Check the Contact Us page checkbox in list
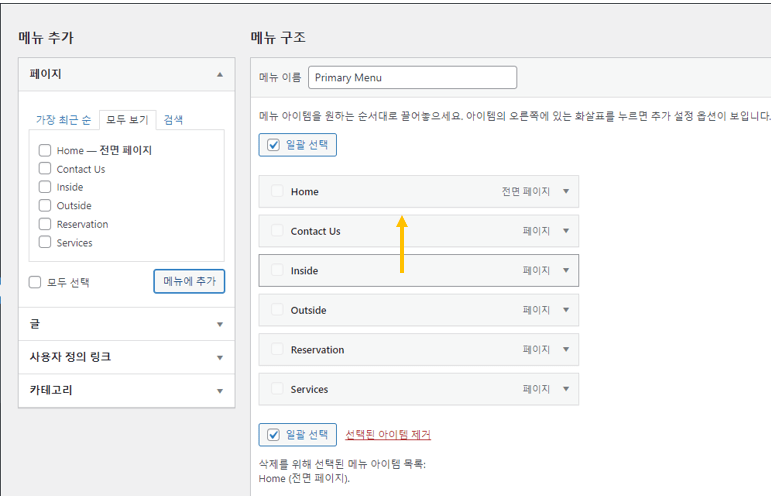Screen dimensions: 771x498 point(45,169)
